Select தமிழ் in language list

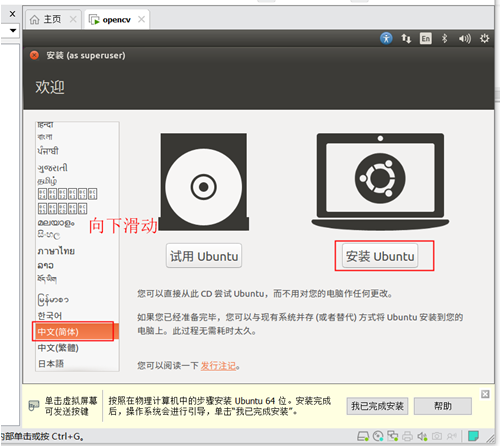(77, 181)
